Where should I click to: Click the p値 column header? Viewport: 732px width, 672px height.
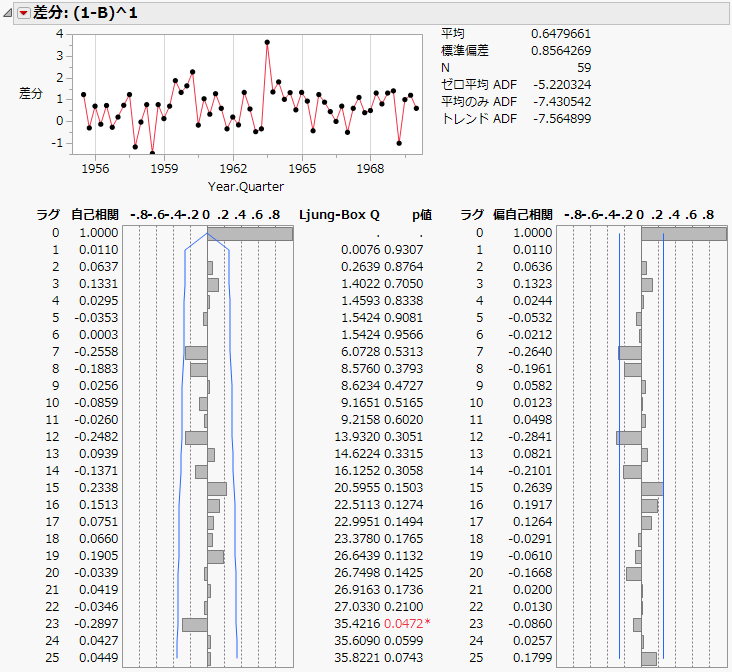[423, 214]
